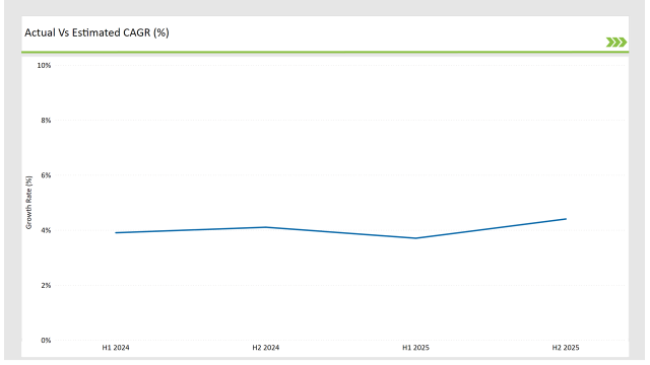The height and width of the screenshot is (365, 650).
Task: Click the 8% y-axis label
Action: tap(46, 121)
